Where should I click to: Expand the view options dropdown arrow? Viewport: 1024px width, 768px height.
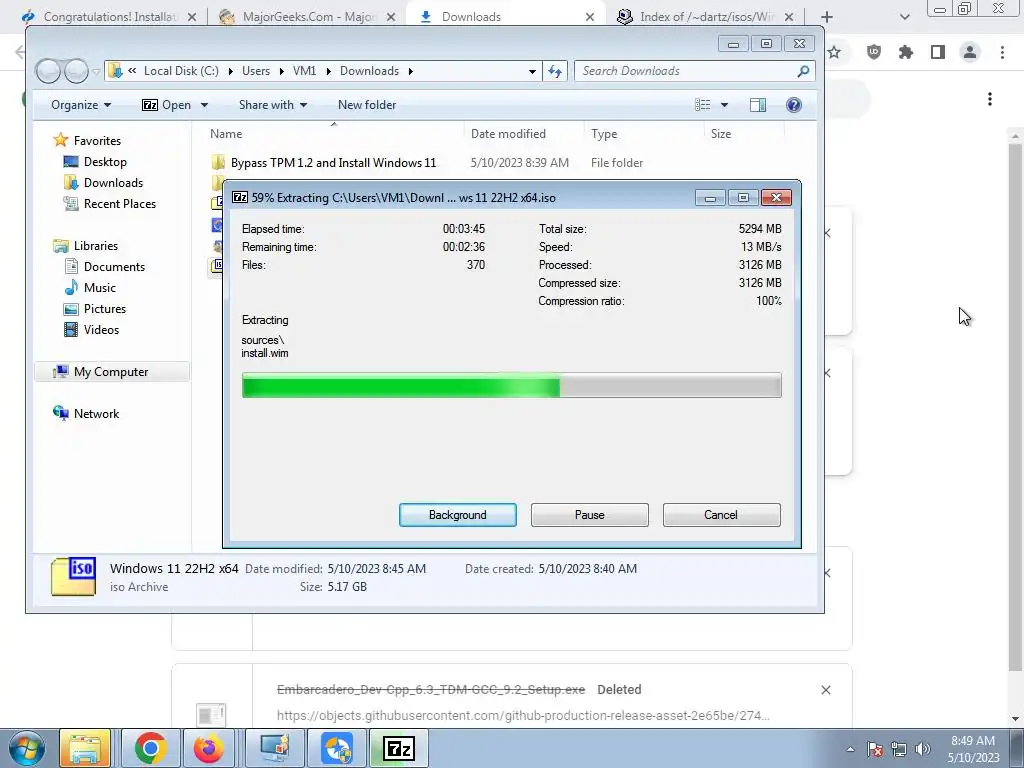pyautogui.click(x=724, y=105)
